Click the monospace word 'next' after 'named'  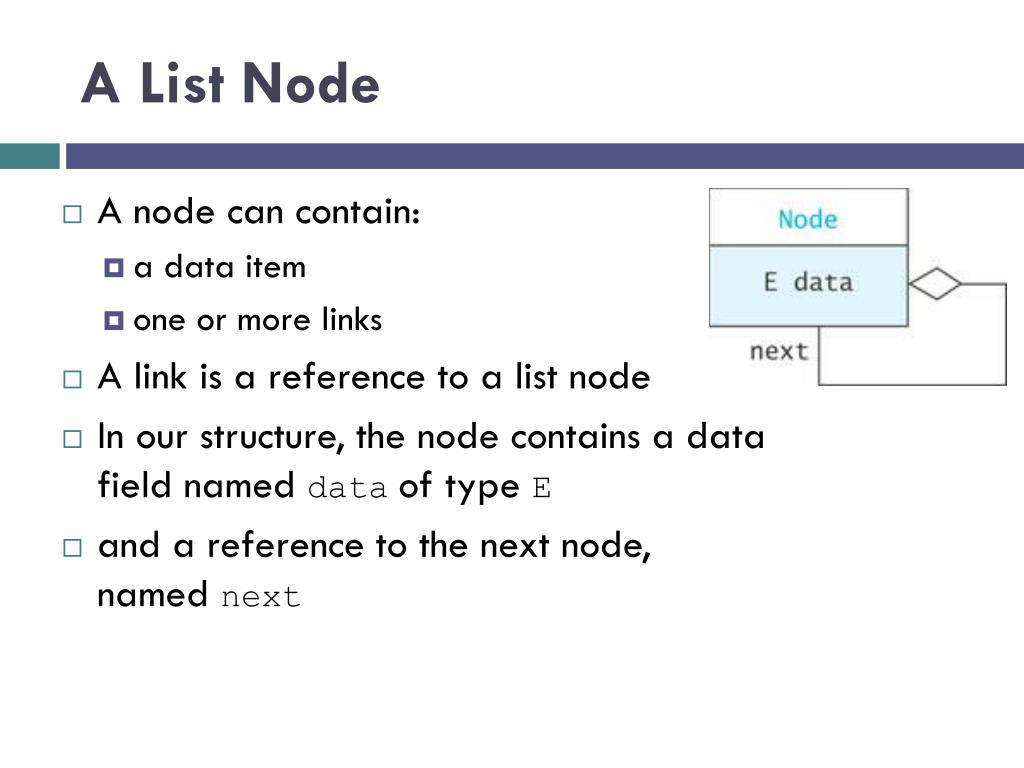pyautogui.click(x=261, y=597)
